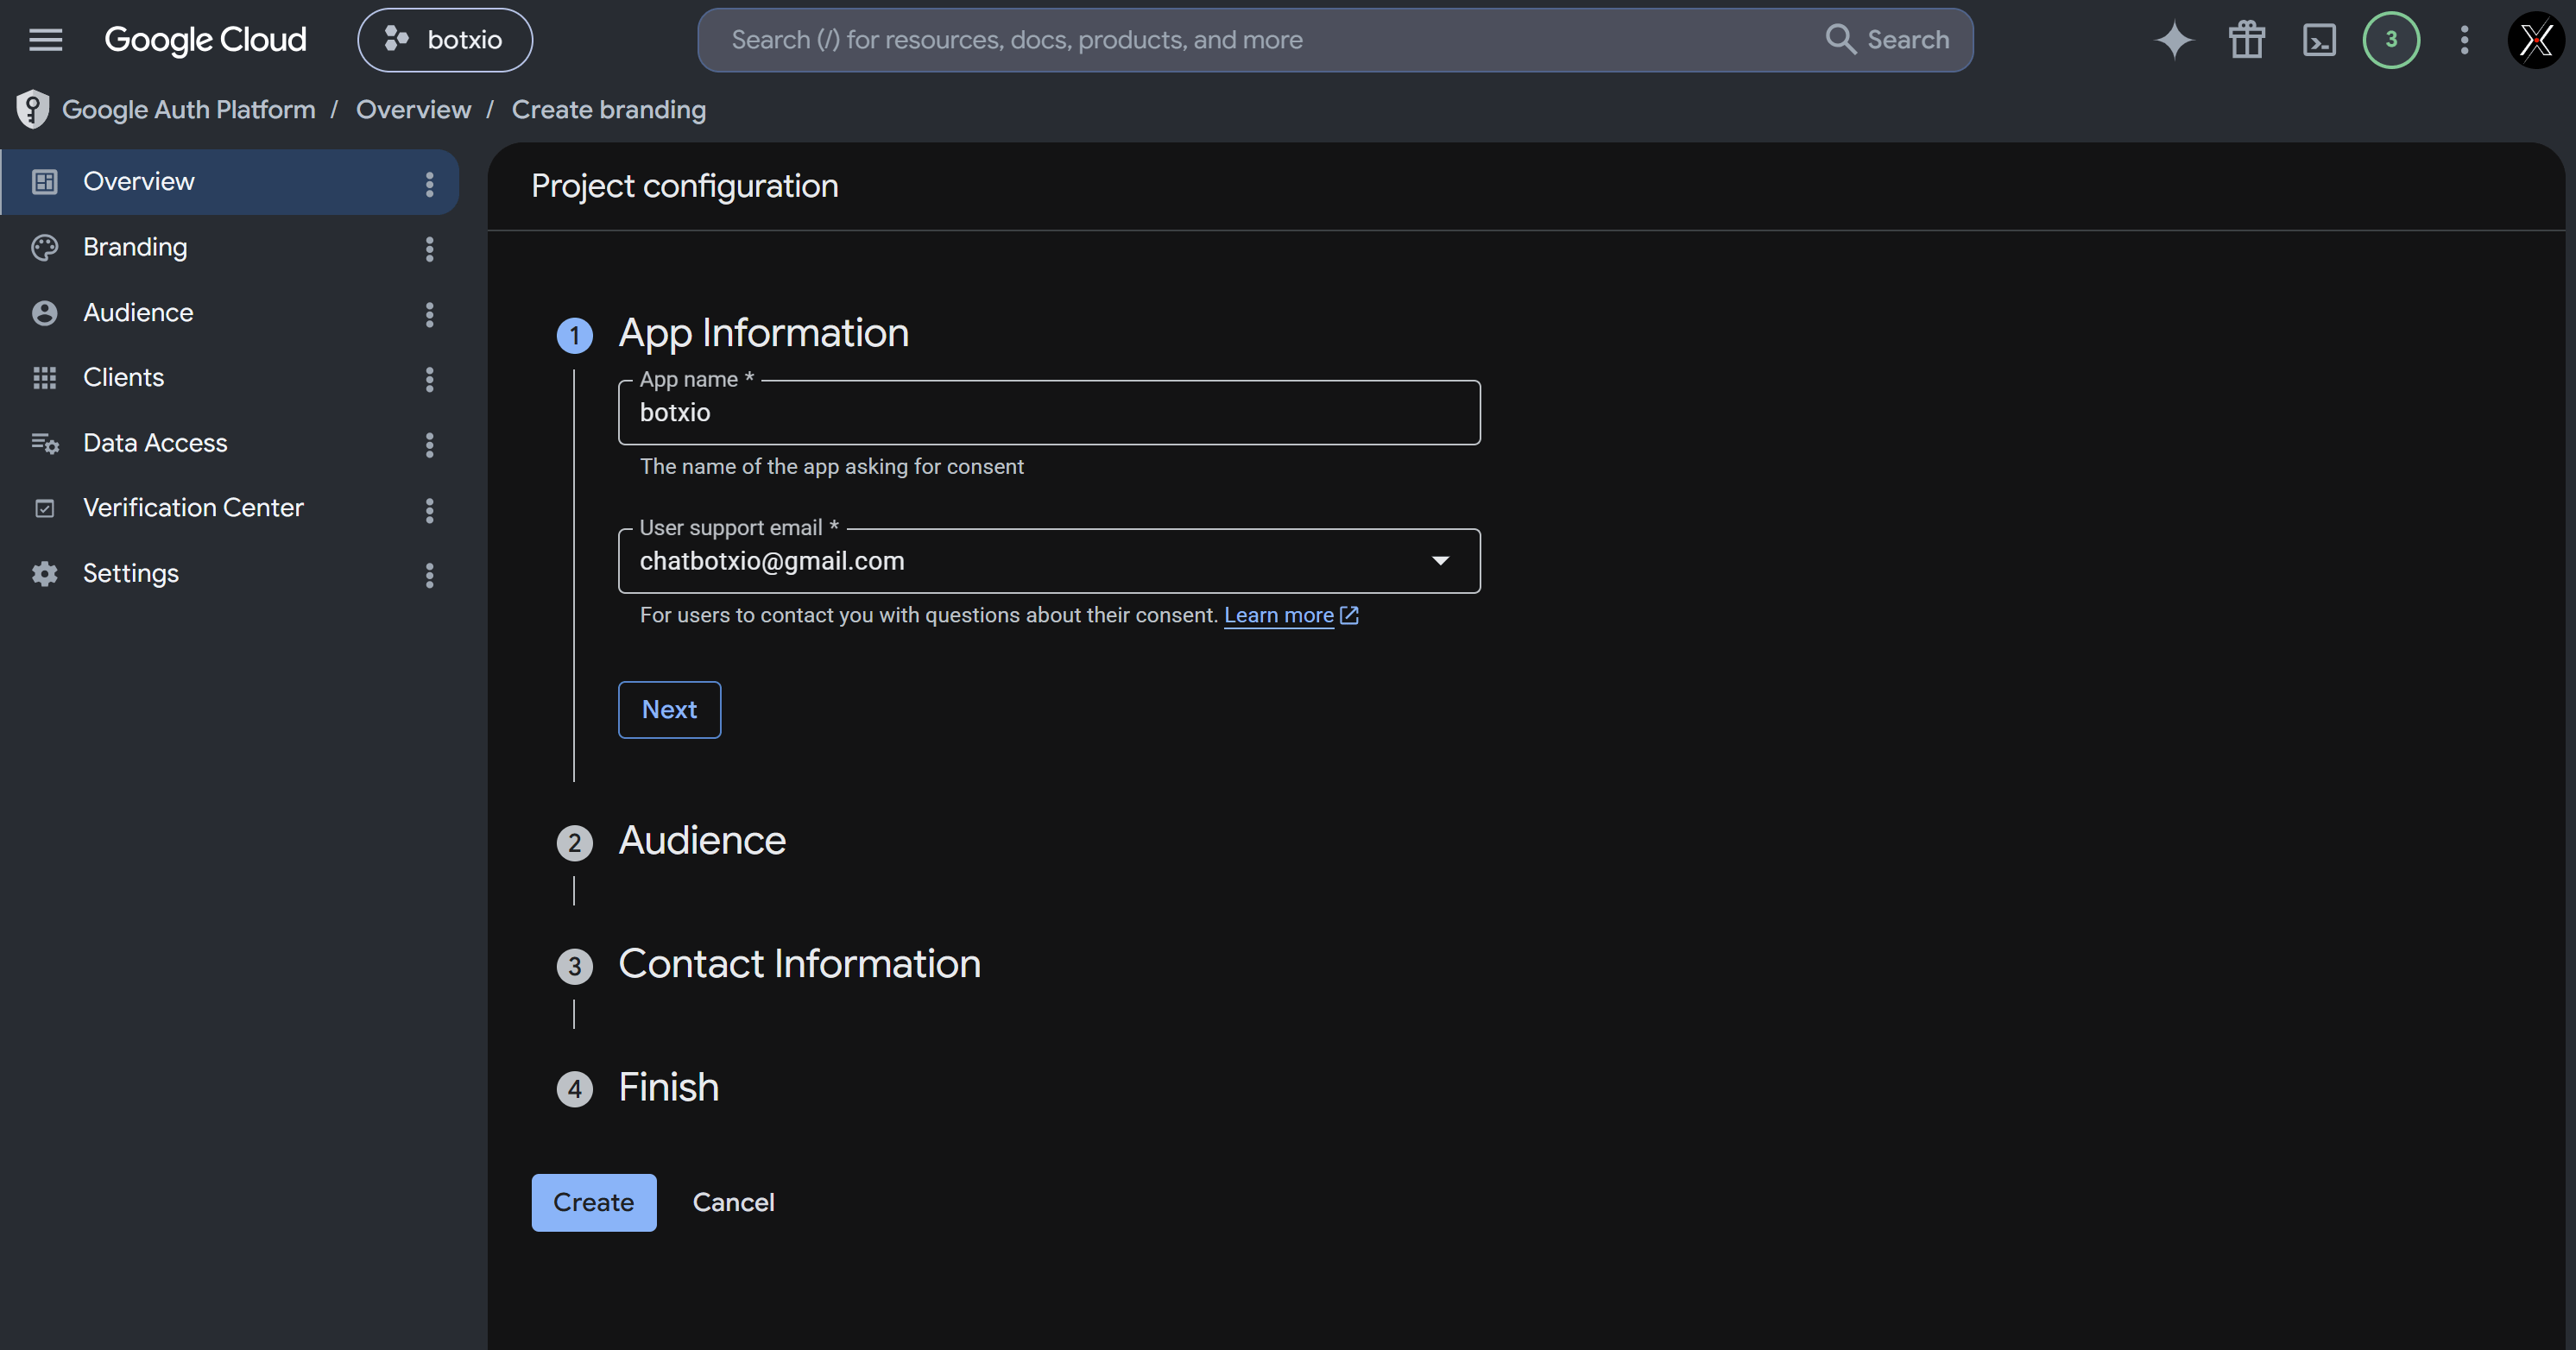Open Audience row more-actions dots
2576x1350 pixels.
pos(429,315)
